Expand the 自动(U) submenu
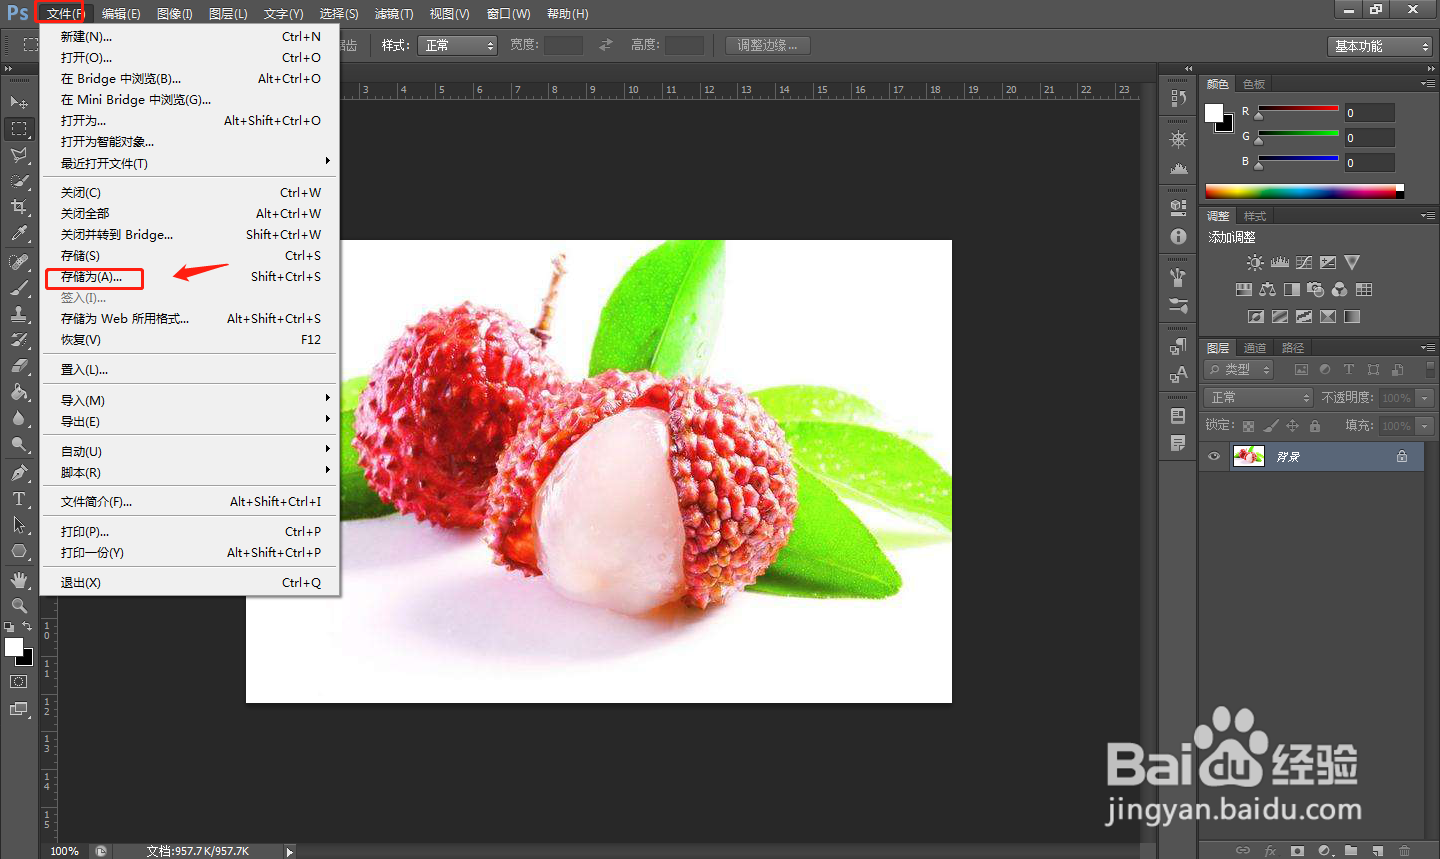The image size is (1440, 859). [x=190, y=451]
